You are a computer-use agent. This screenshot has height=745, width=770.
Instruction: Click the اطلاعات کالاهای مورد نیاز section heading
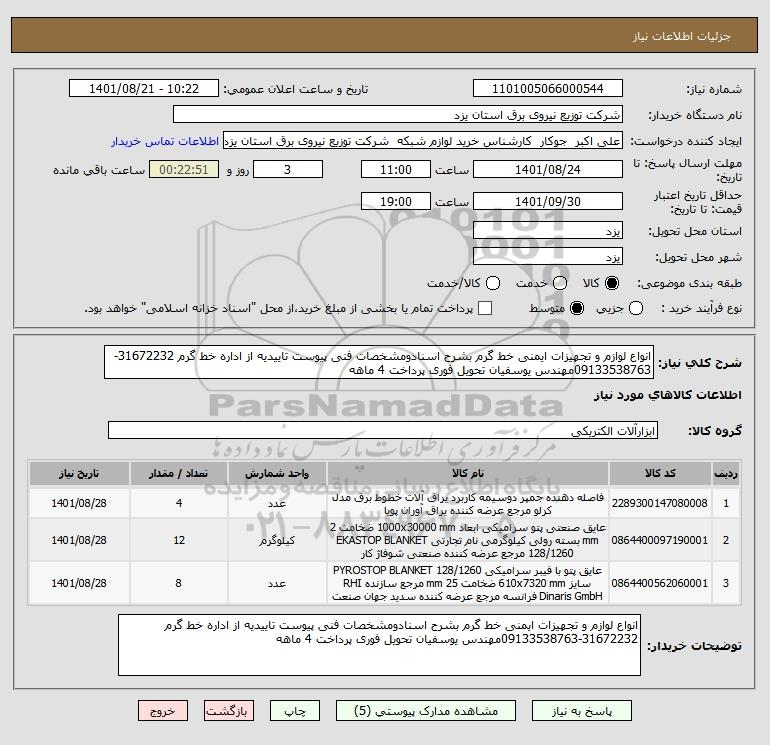[x=668, y=395]
